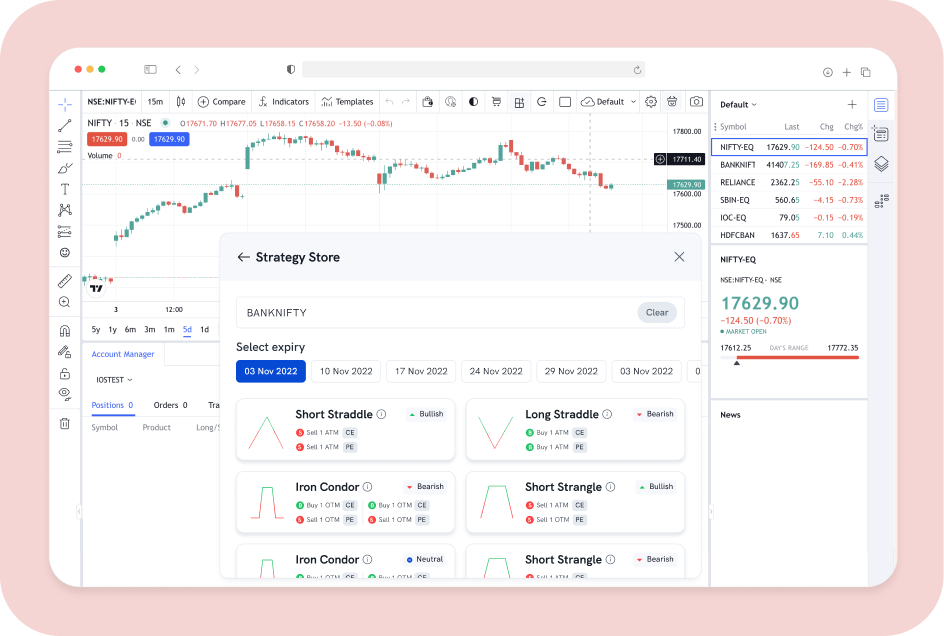Remove drawings using trash icon
944x636 pixels.
point(65,423)
